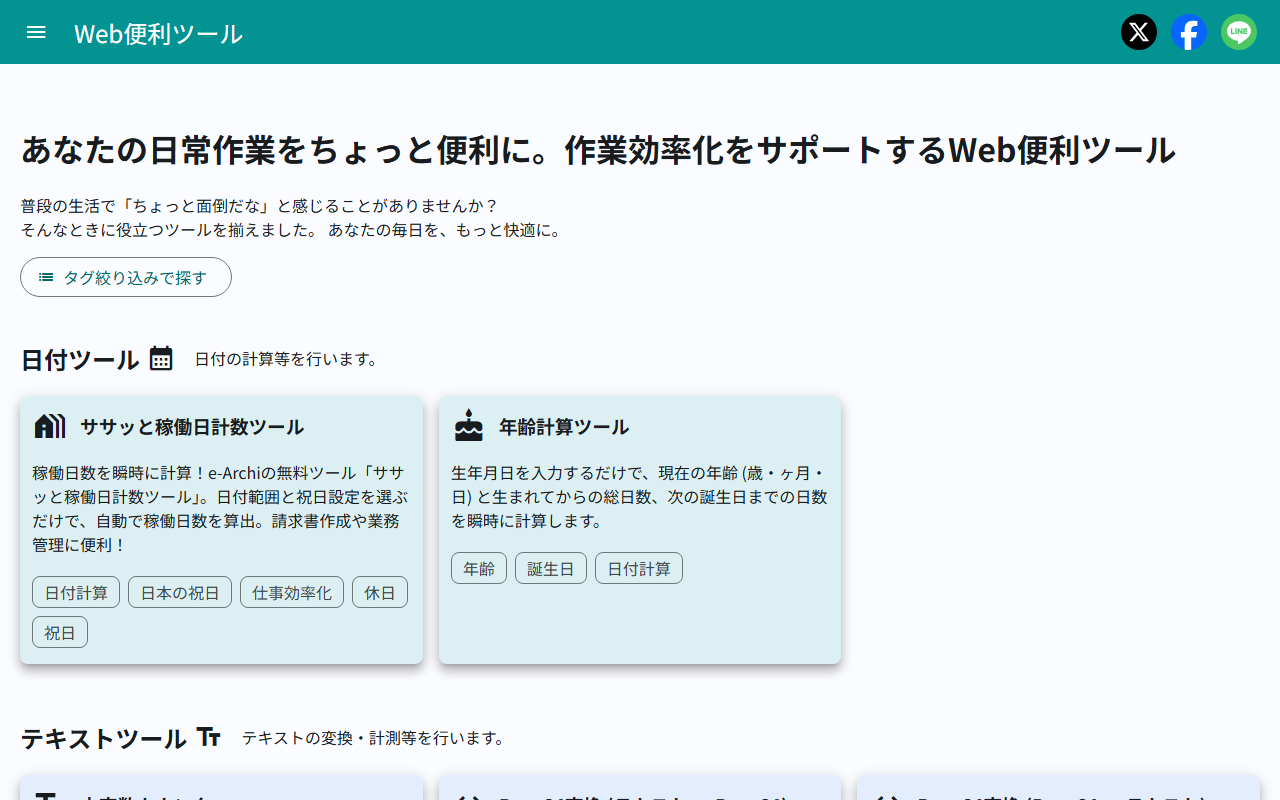Click the Facebook share icon
Image resolution: width=1280 pixels, height=800 pixels.
[1189, 31]
